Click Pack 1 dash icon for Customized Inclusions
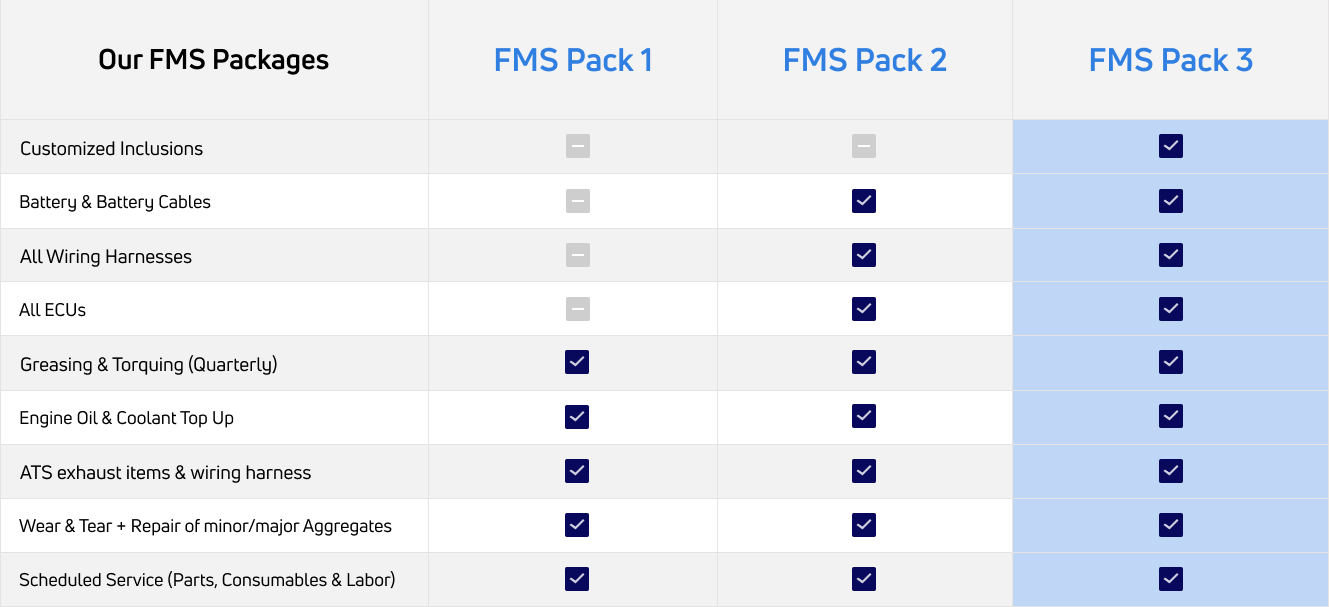 [x=577, y=147]
